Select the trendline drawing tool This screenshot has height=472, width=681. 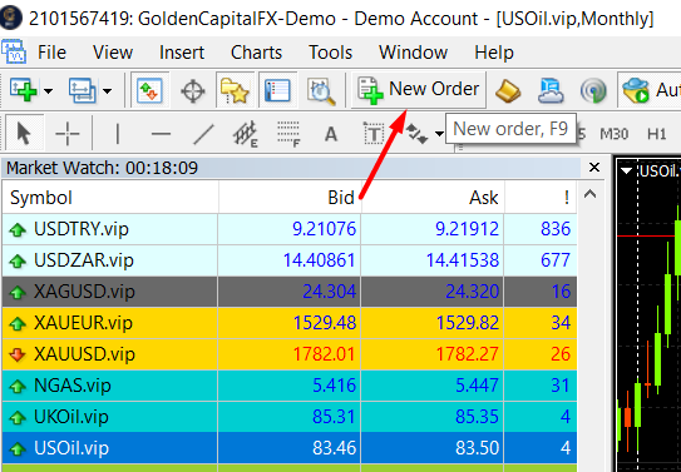tap(203, 134)
